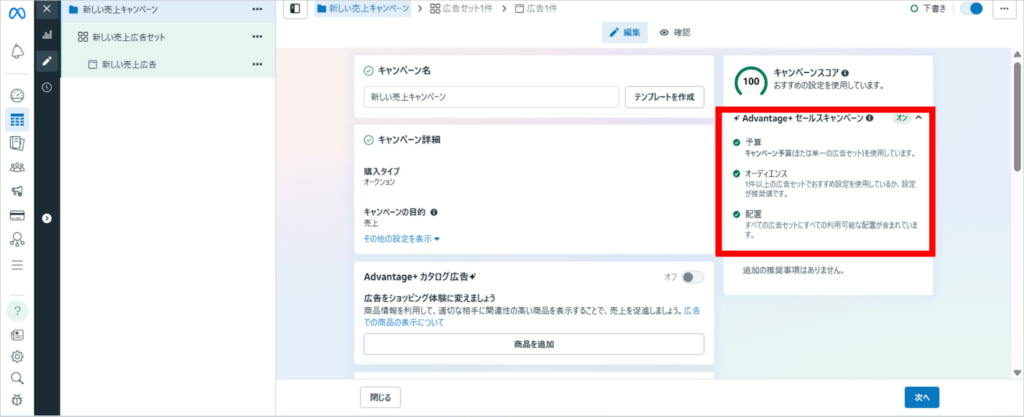Open the Events Manager node icon
This screenshot has height=417, width=1024.
coord(18,239)
